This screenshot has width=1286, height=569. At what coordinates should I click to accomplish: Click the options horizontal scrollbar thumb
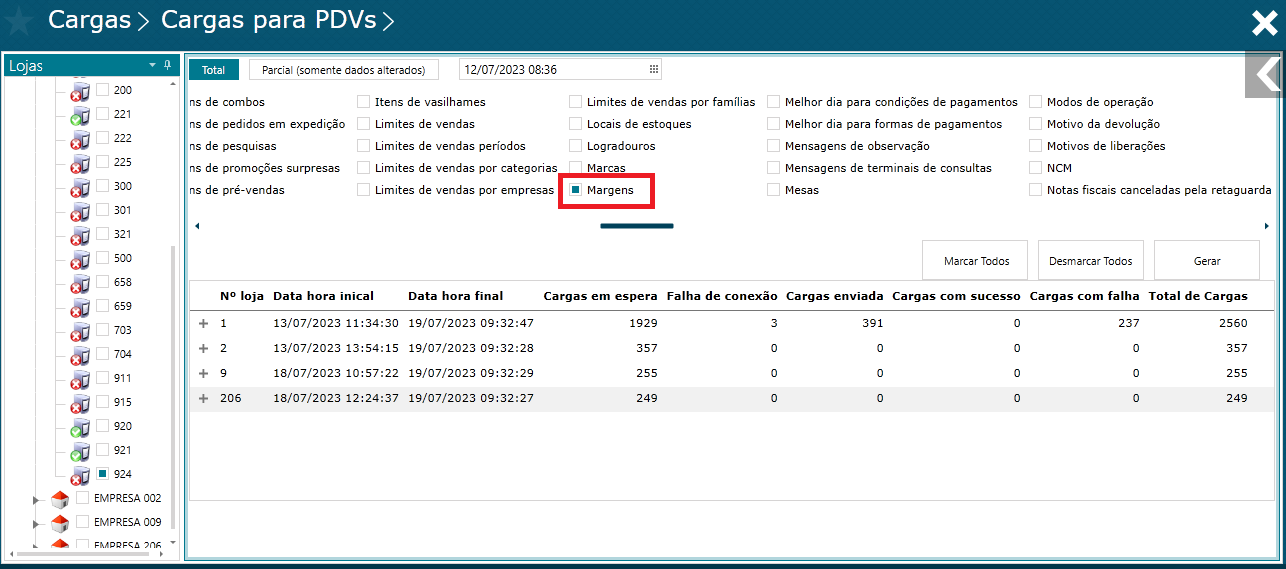click(637, 226)
